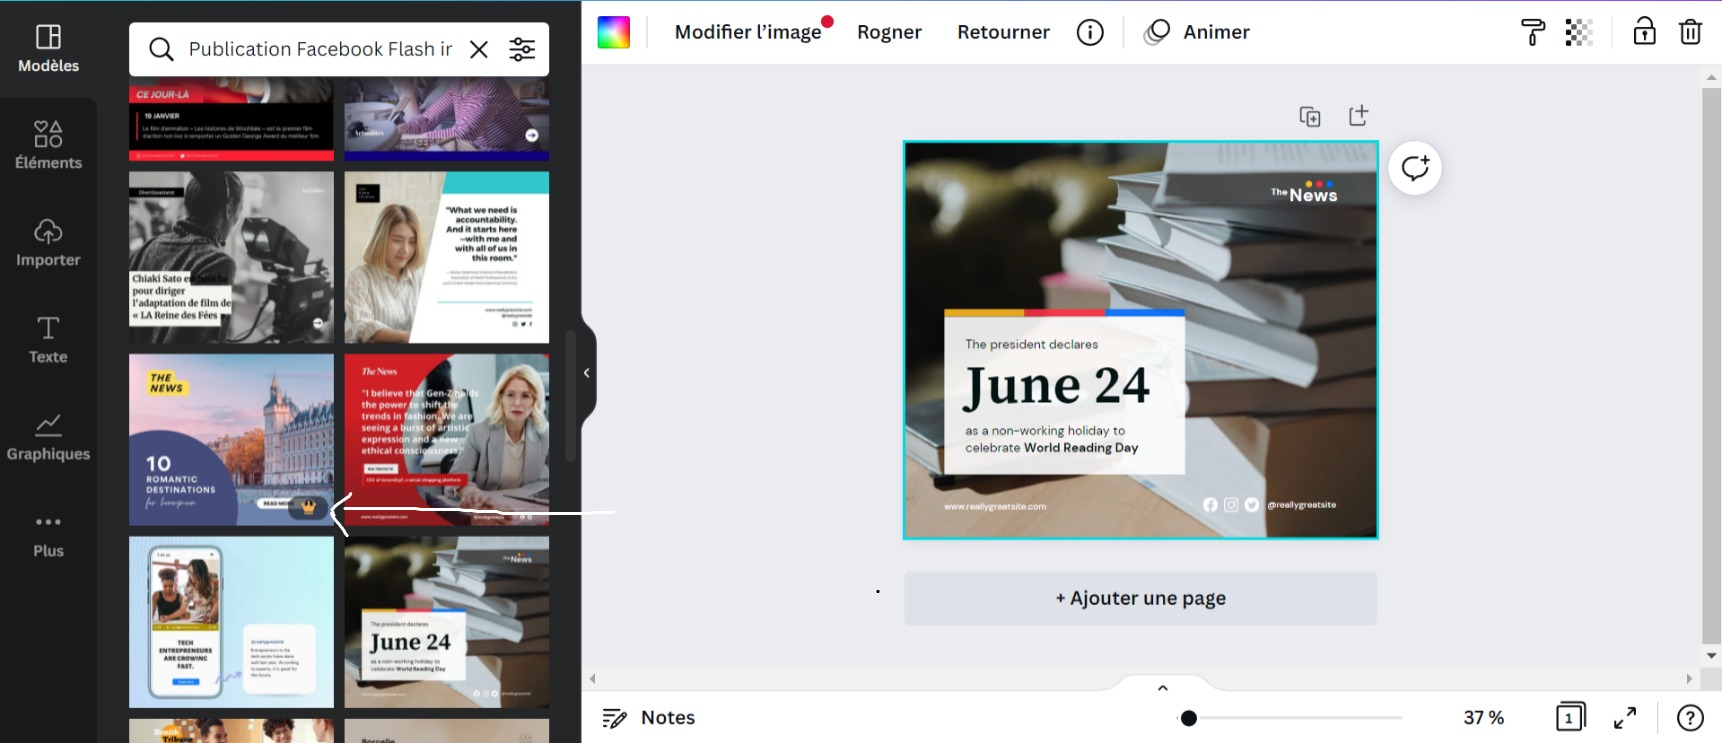Click the horizontal scroll left arrow
This screenshot has height=743, width=1722.
coord(592,678)
